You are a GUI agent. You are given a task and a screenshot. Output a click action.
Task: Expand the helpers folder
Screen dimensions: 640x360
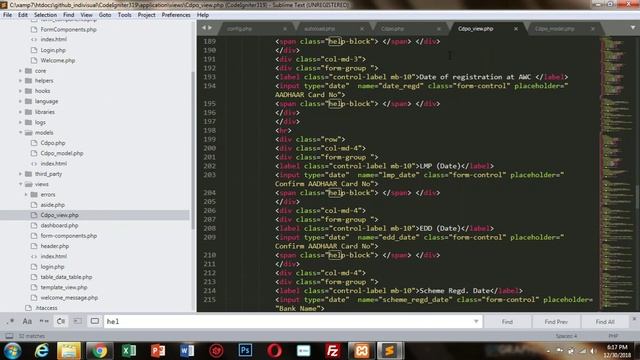(x=20, y=81)
